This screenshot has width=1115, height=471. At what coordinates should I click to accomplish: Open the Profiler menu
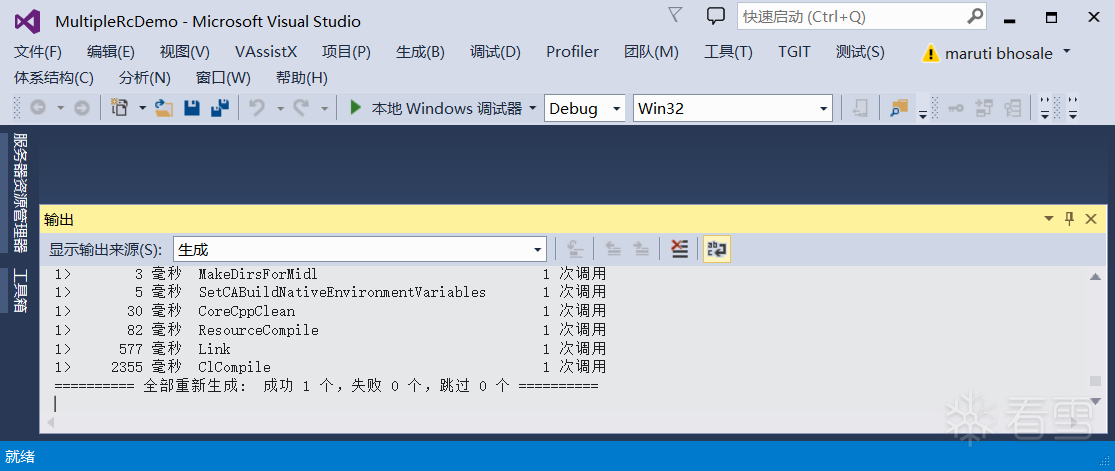[572, 52]
